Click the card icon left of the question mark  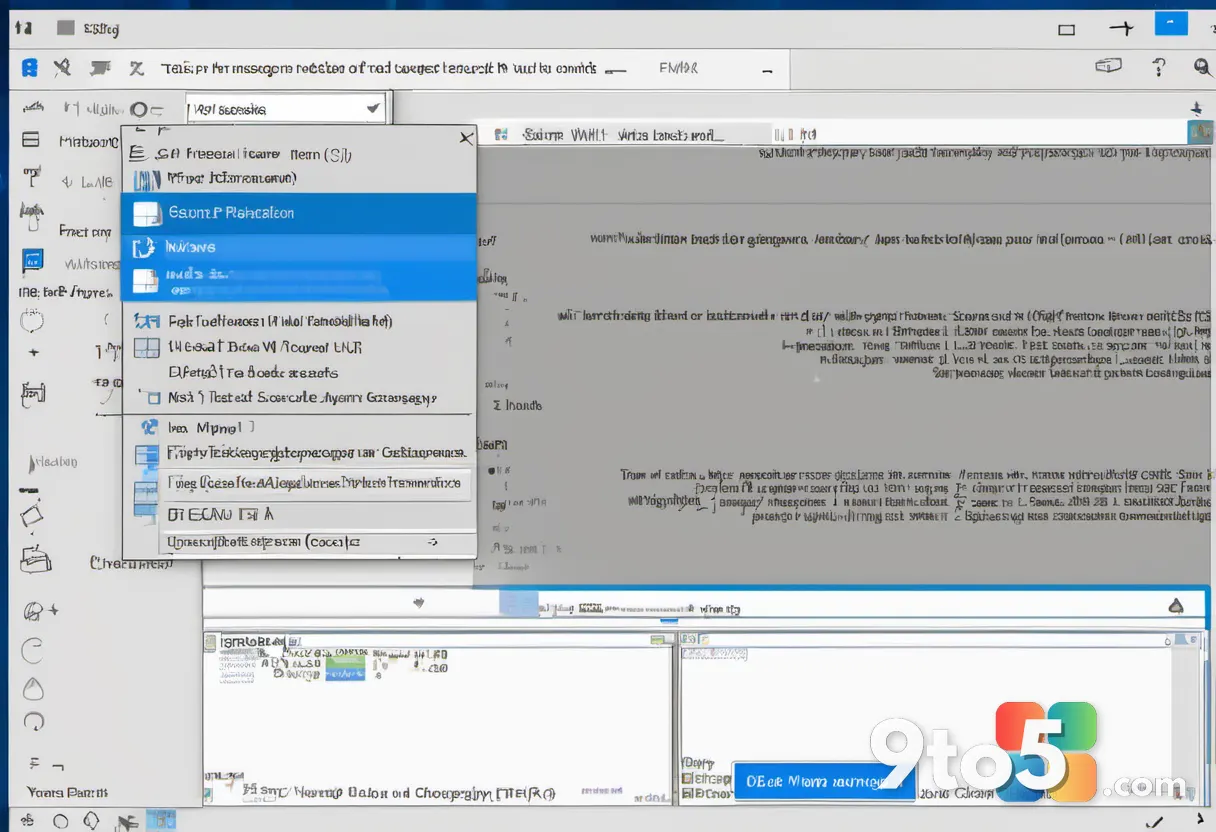point(1108,66)
